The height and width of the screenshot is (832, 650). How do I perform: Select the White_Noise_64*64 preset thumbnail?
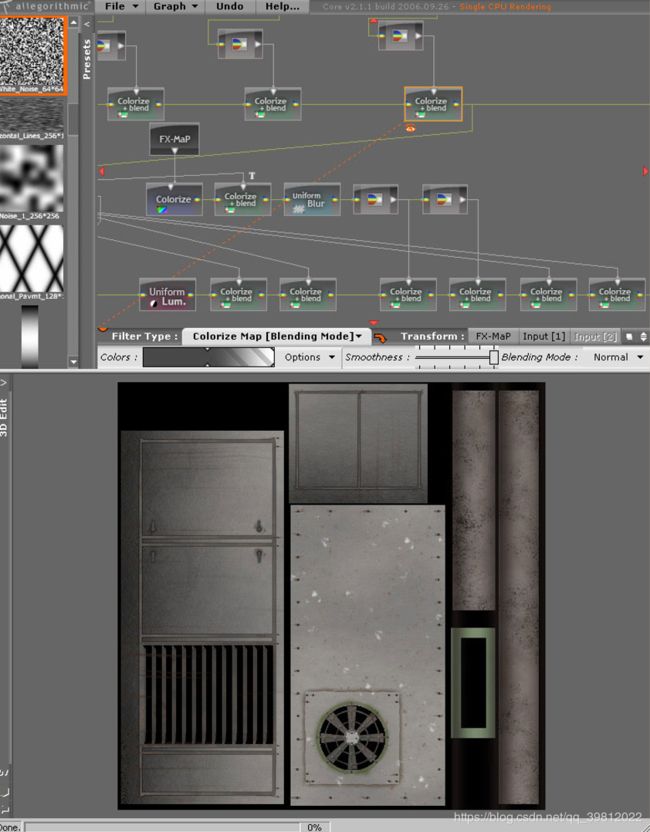pyautogui.click(x=32, y=55)
